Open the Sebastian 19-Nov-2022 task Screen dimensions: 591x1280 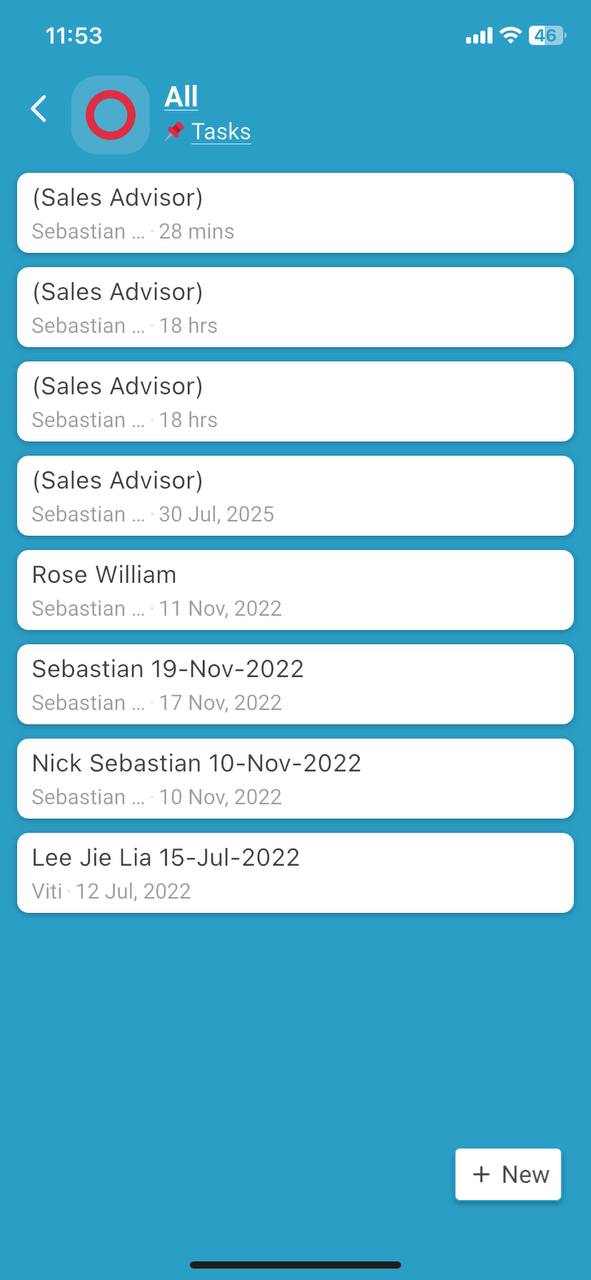coord(295,684)
